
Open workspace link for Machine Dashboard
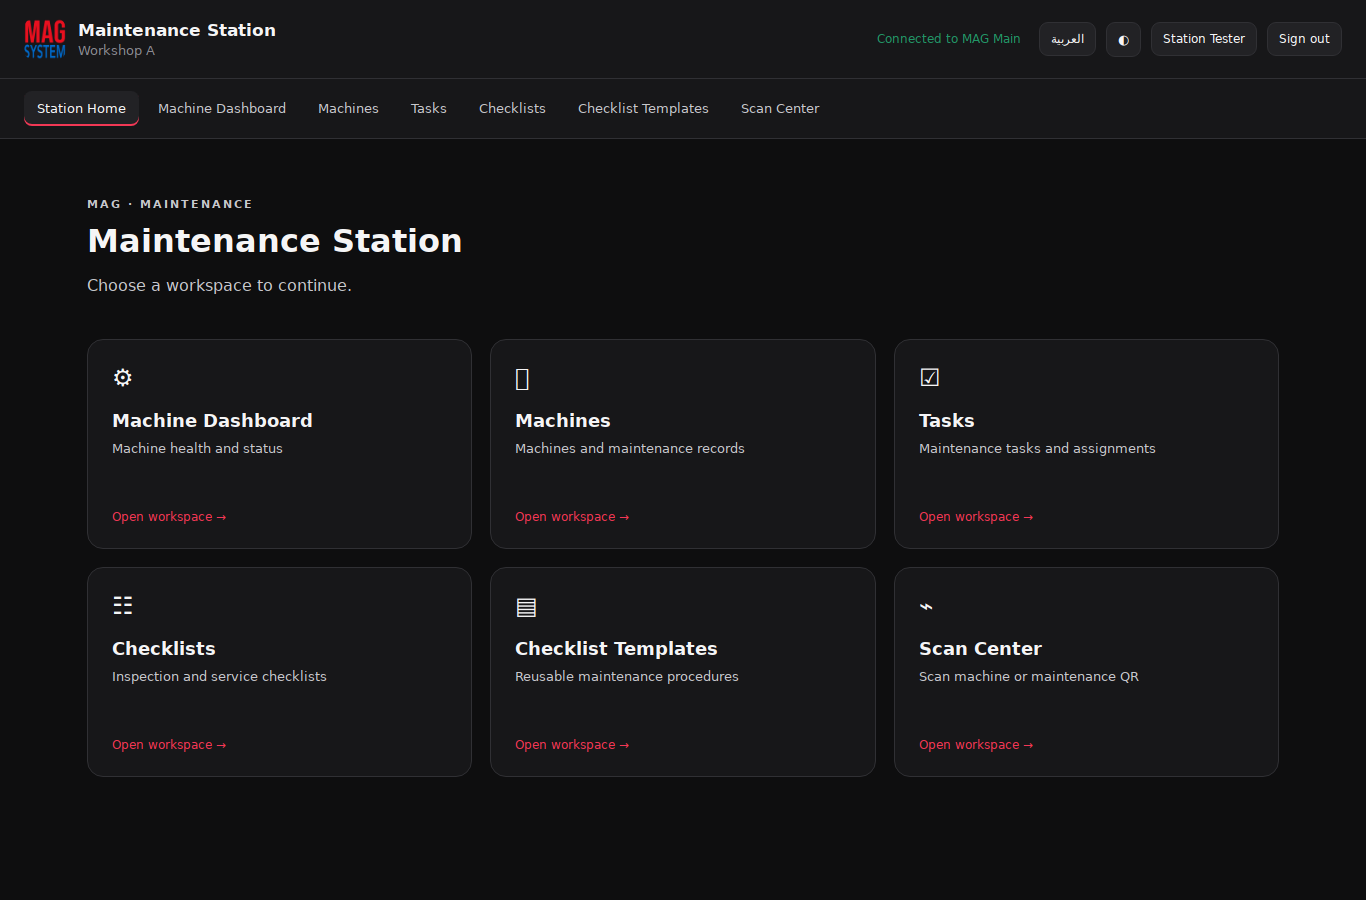169,517
